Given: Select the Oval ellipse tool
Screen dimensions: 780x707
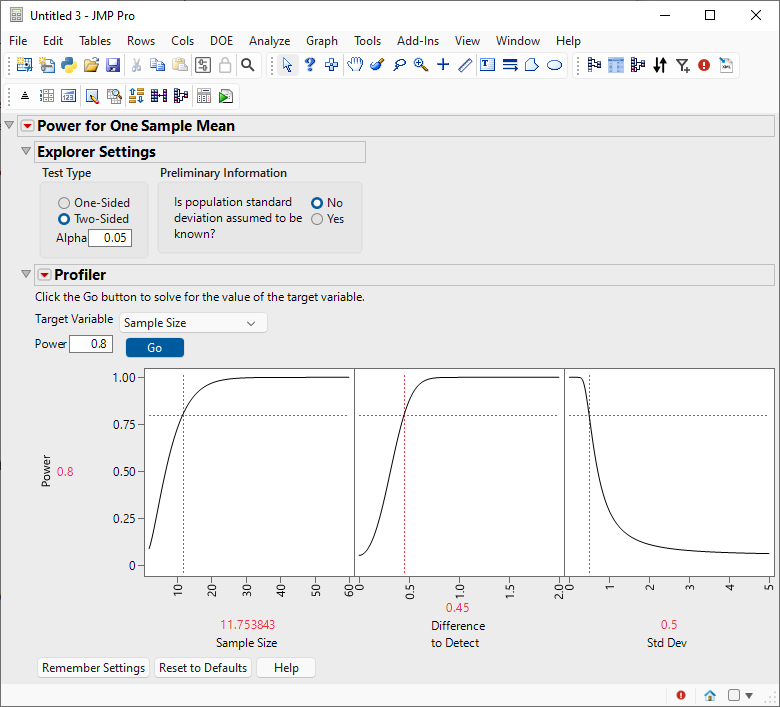Looking at the screenshot, I should (554, 65).
